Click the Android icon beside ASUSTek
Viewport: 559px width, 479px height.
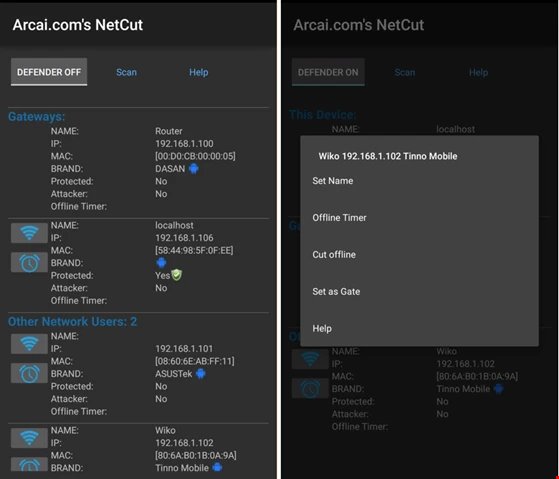(201, 374)
